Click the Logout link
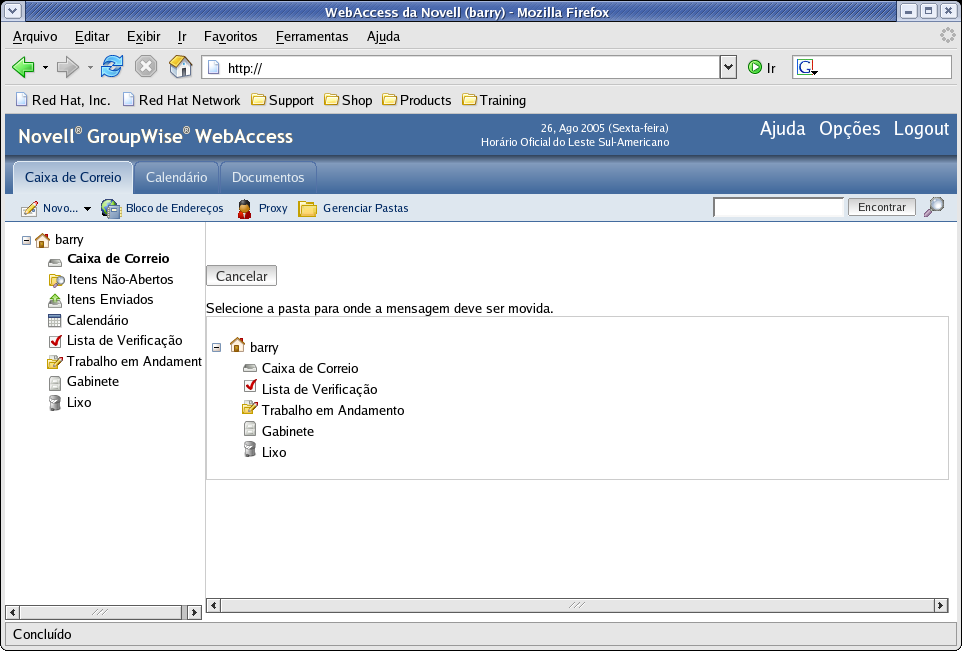The width and height of the screenshot is (962, 651). click(x=921, y=129)
